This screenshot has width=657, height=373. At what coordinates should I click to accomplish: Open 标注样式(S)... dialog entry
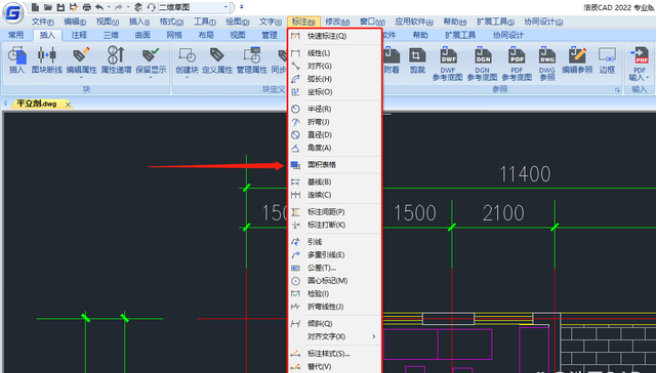point(328,354)
